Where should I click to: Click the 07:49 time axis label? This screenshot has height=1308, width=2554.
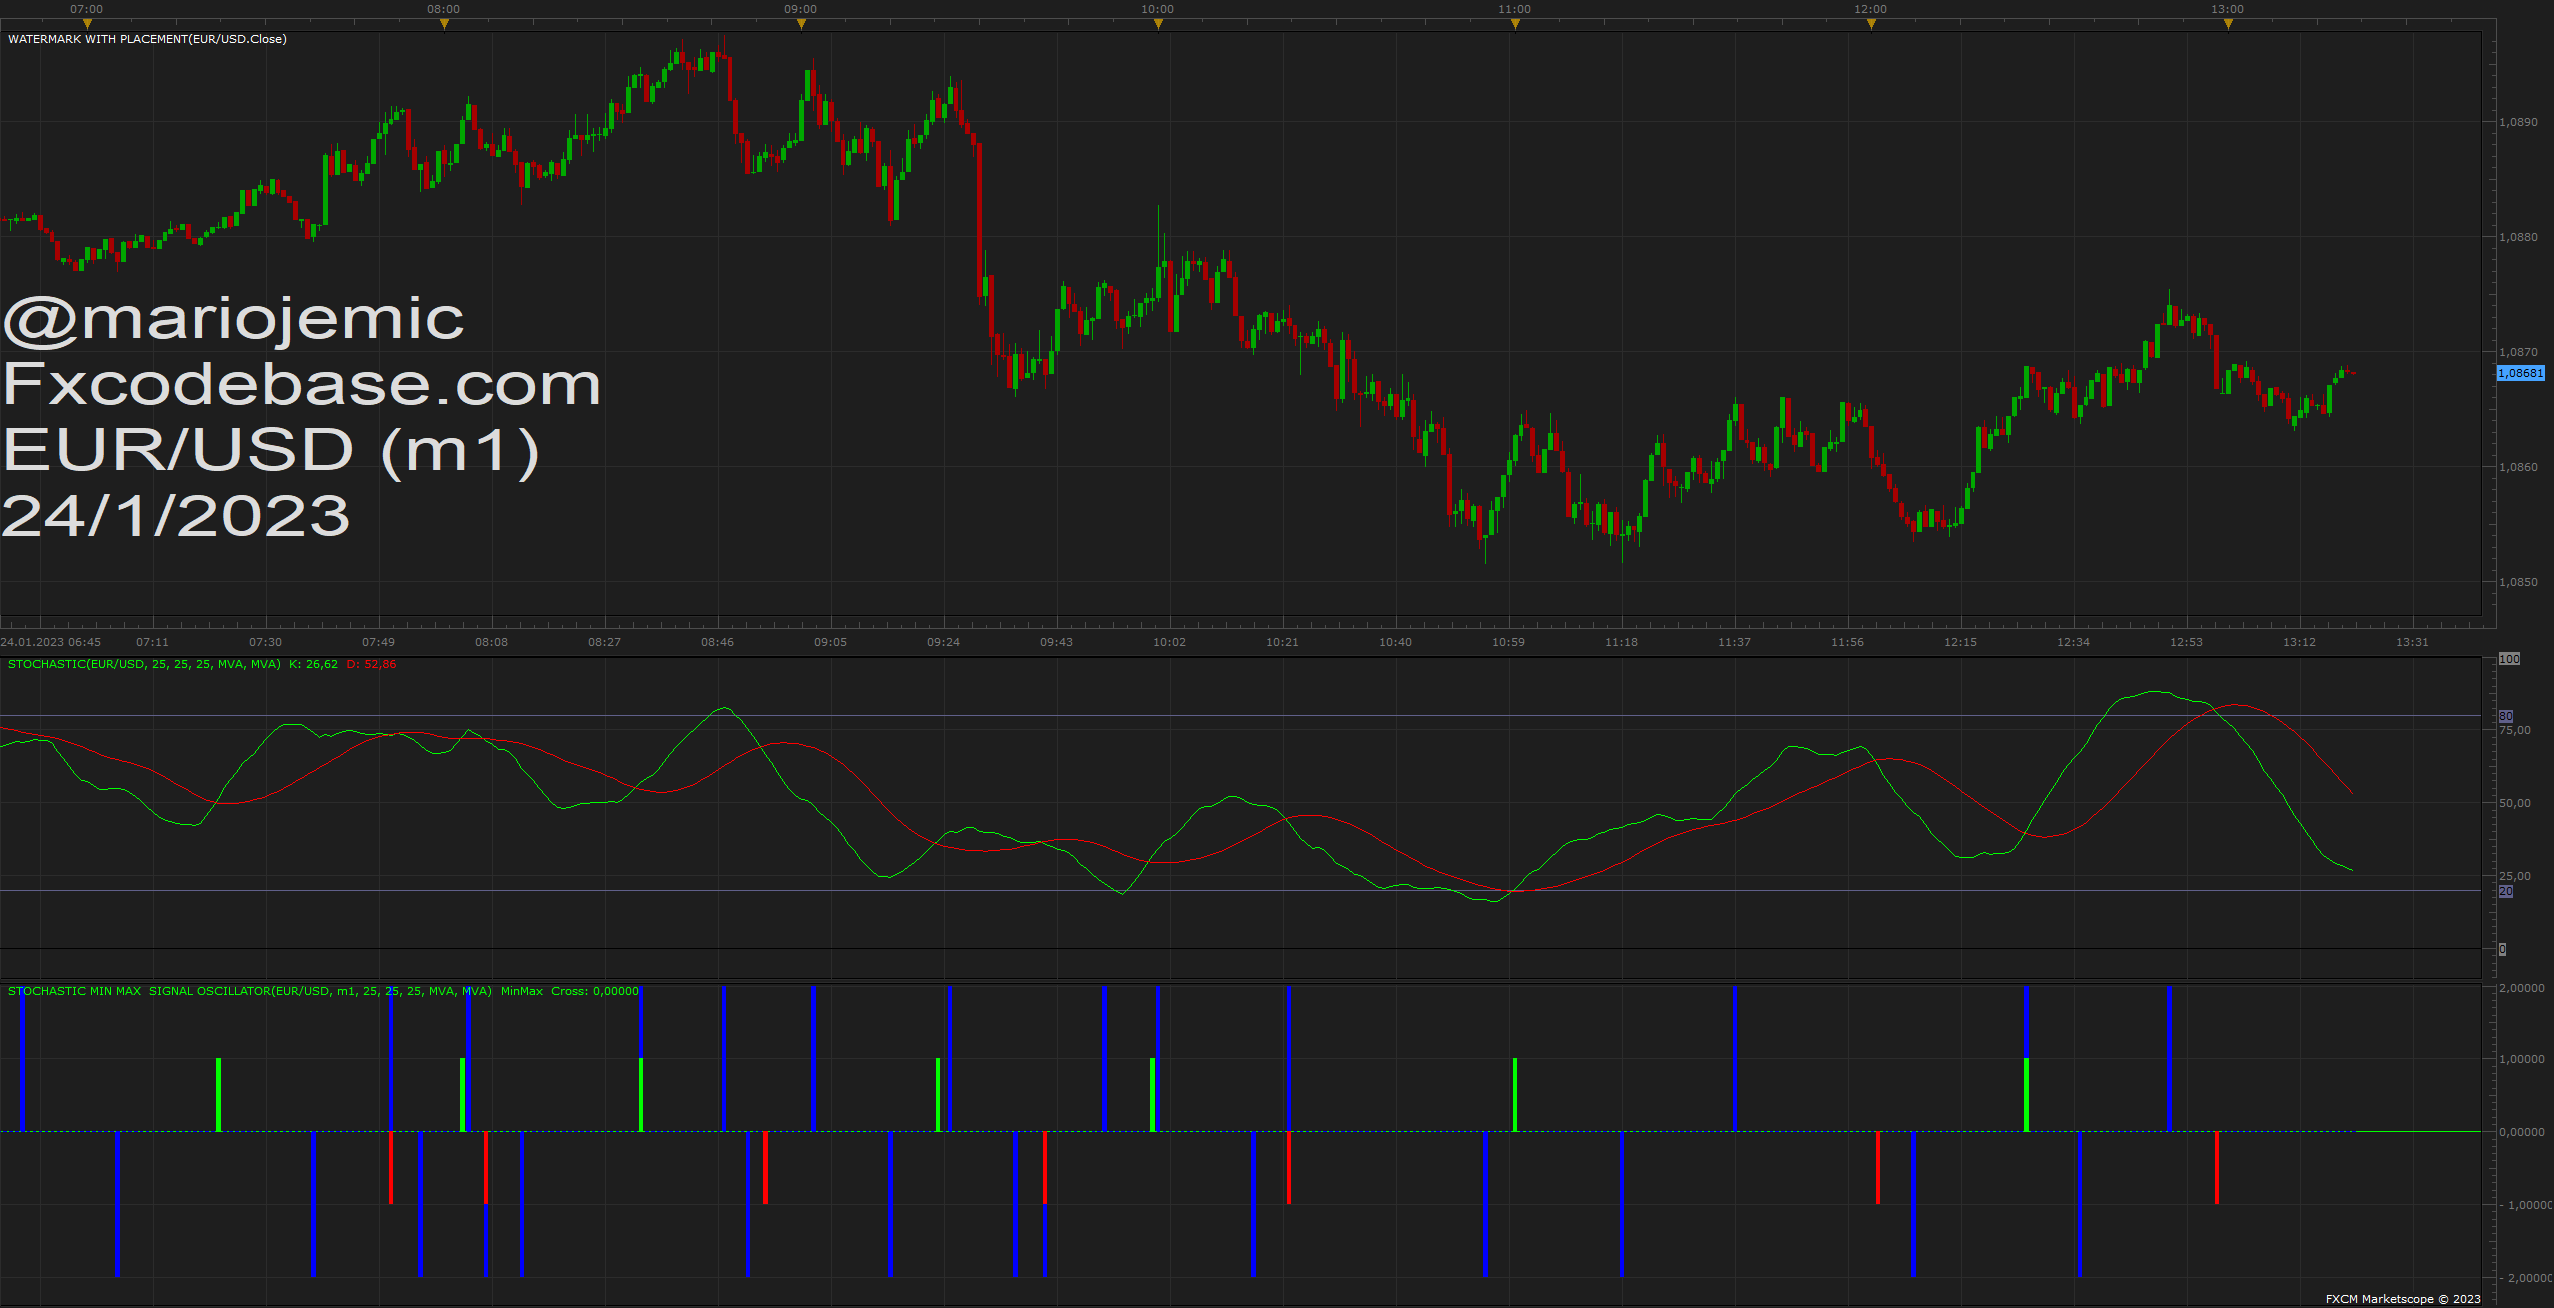378,642
